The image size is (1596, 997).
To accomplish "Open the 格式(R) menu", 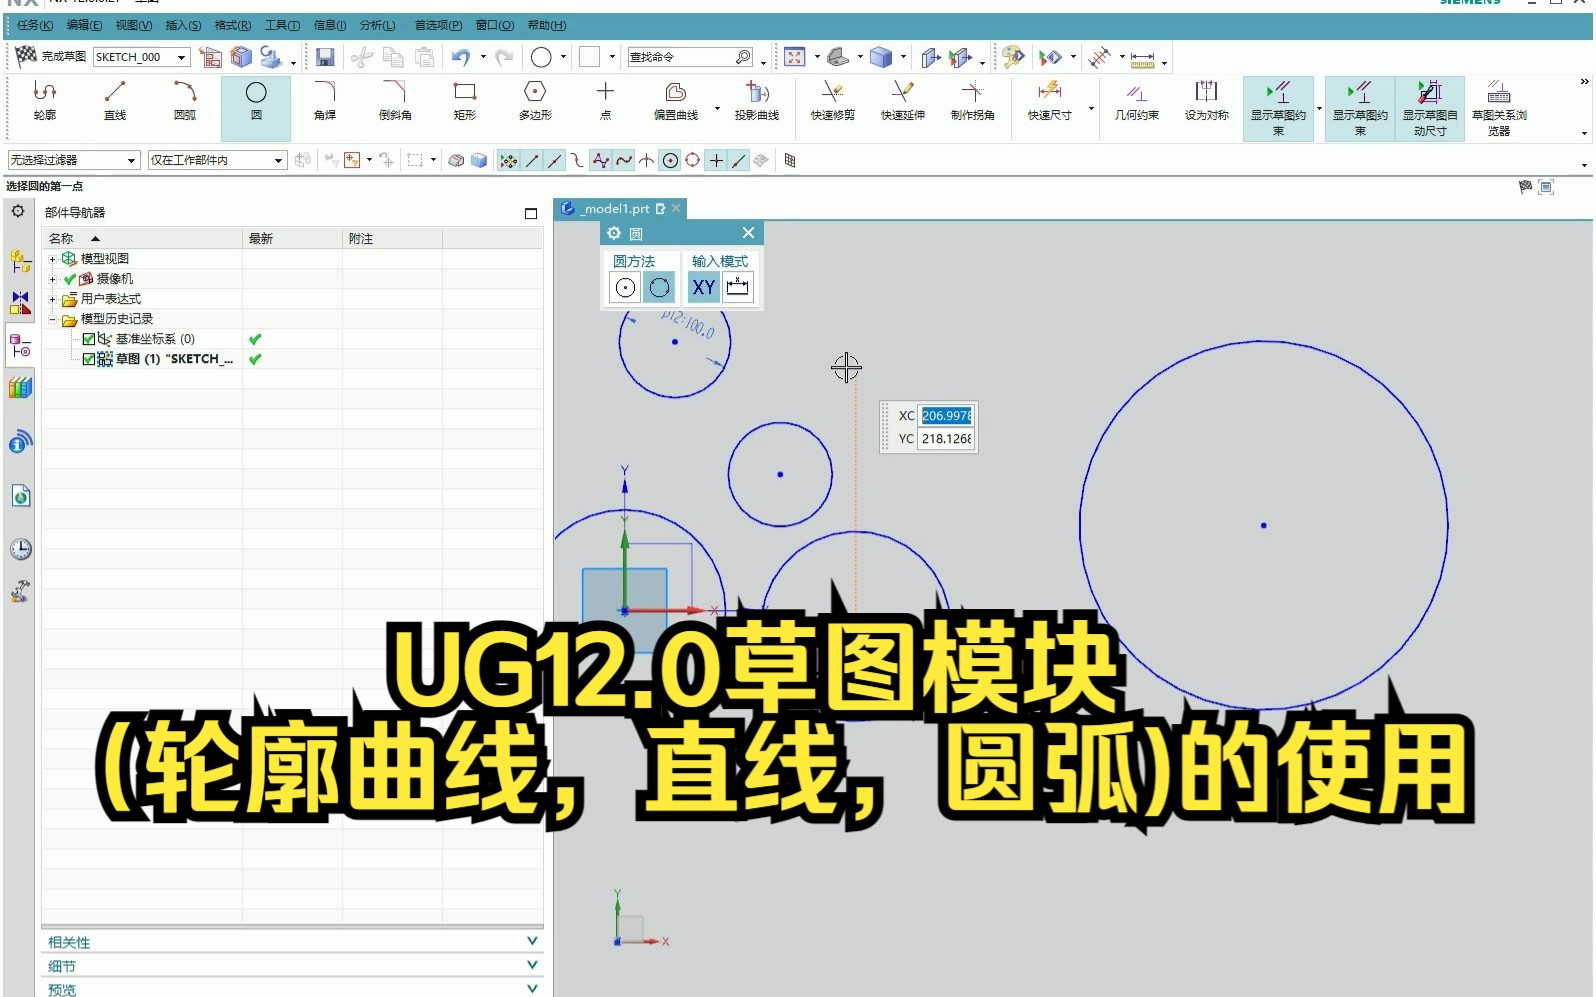I will 233,25.
